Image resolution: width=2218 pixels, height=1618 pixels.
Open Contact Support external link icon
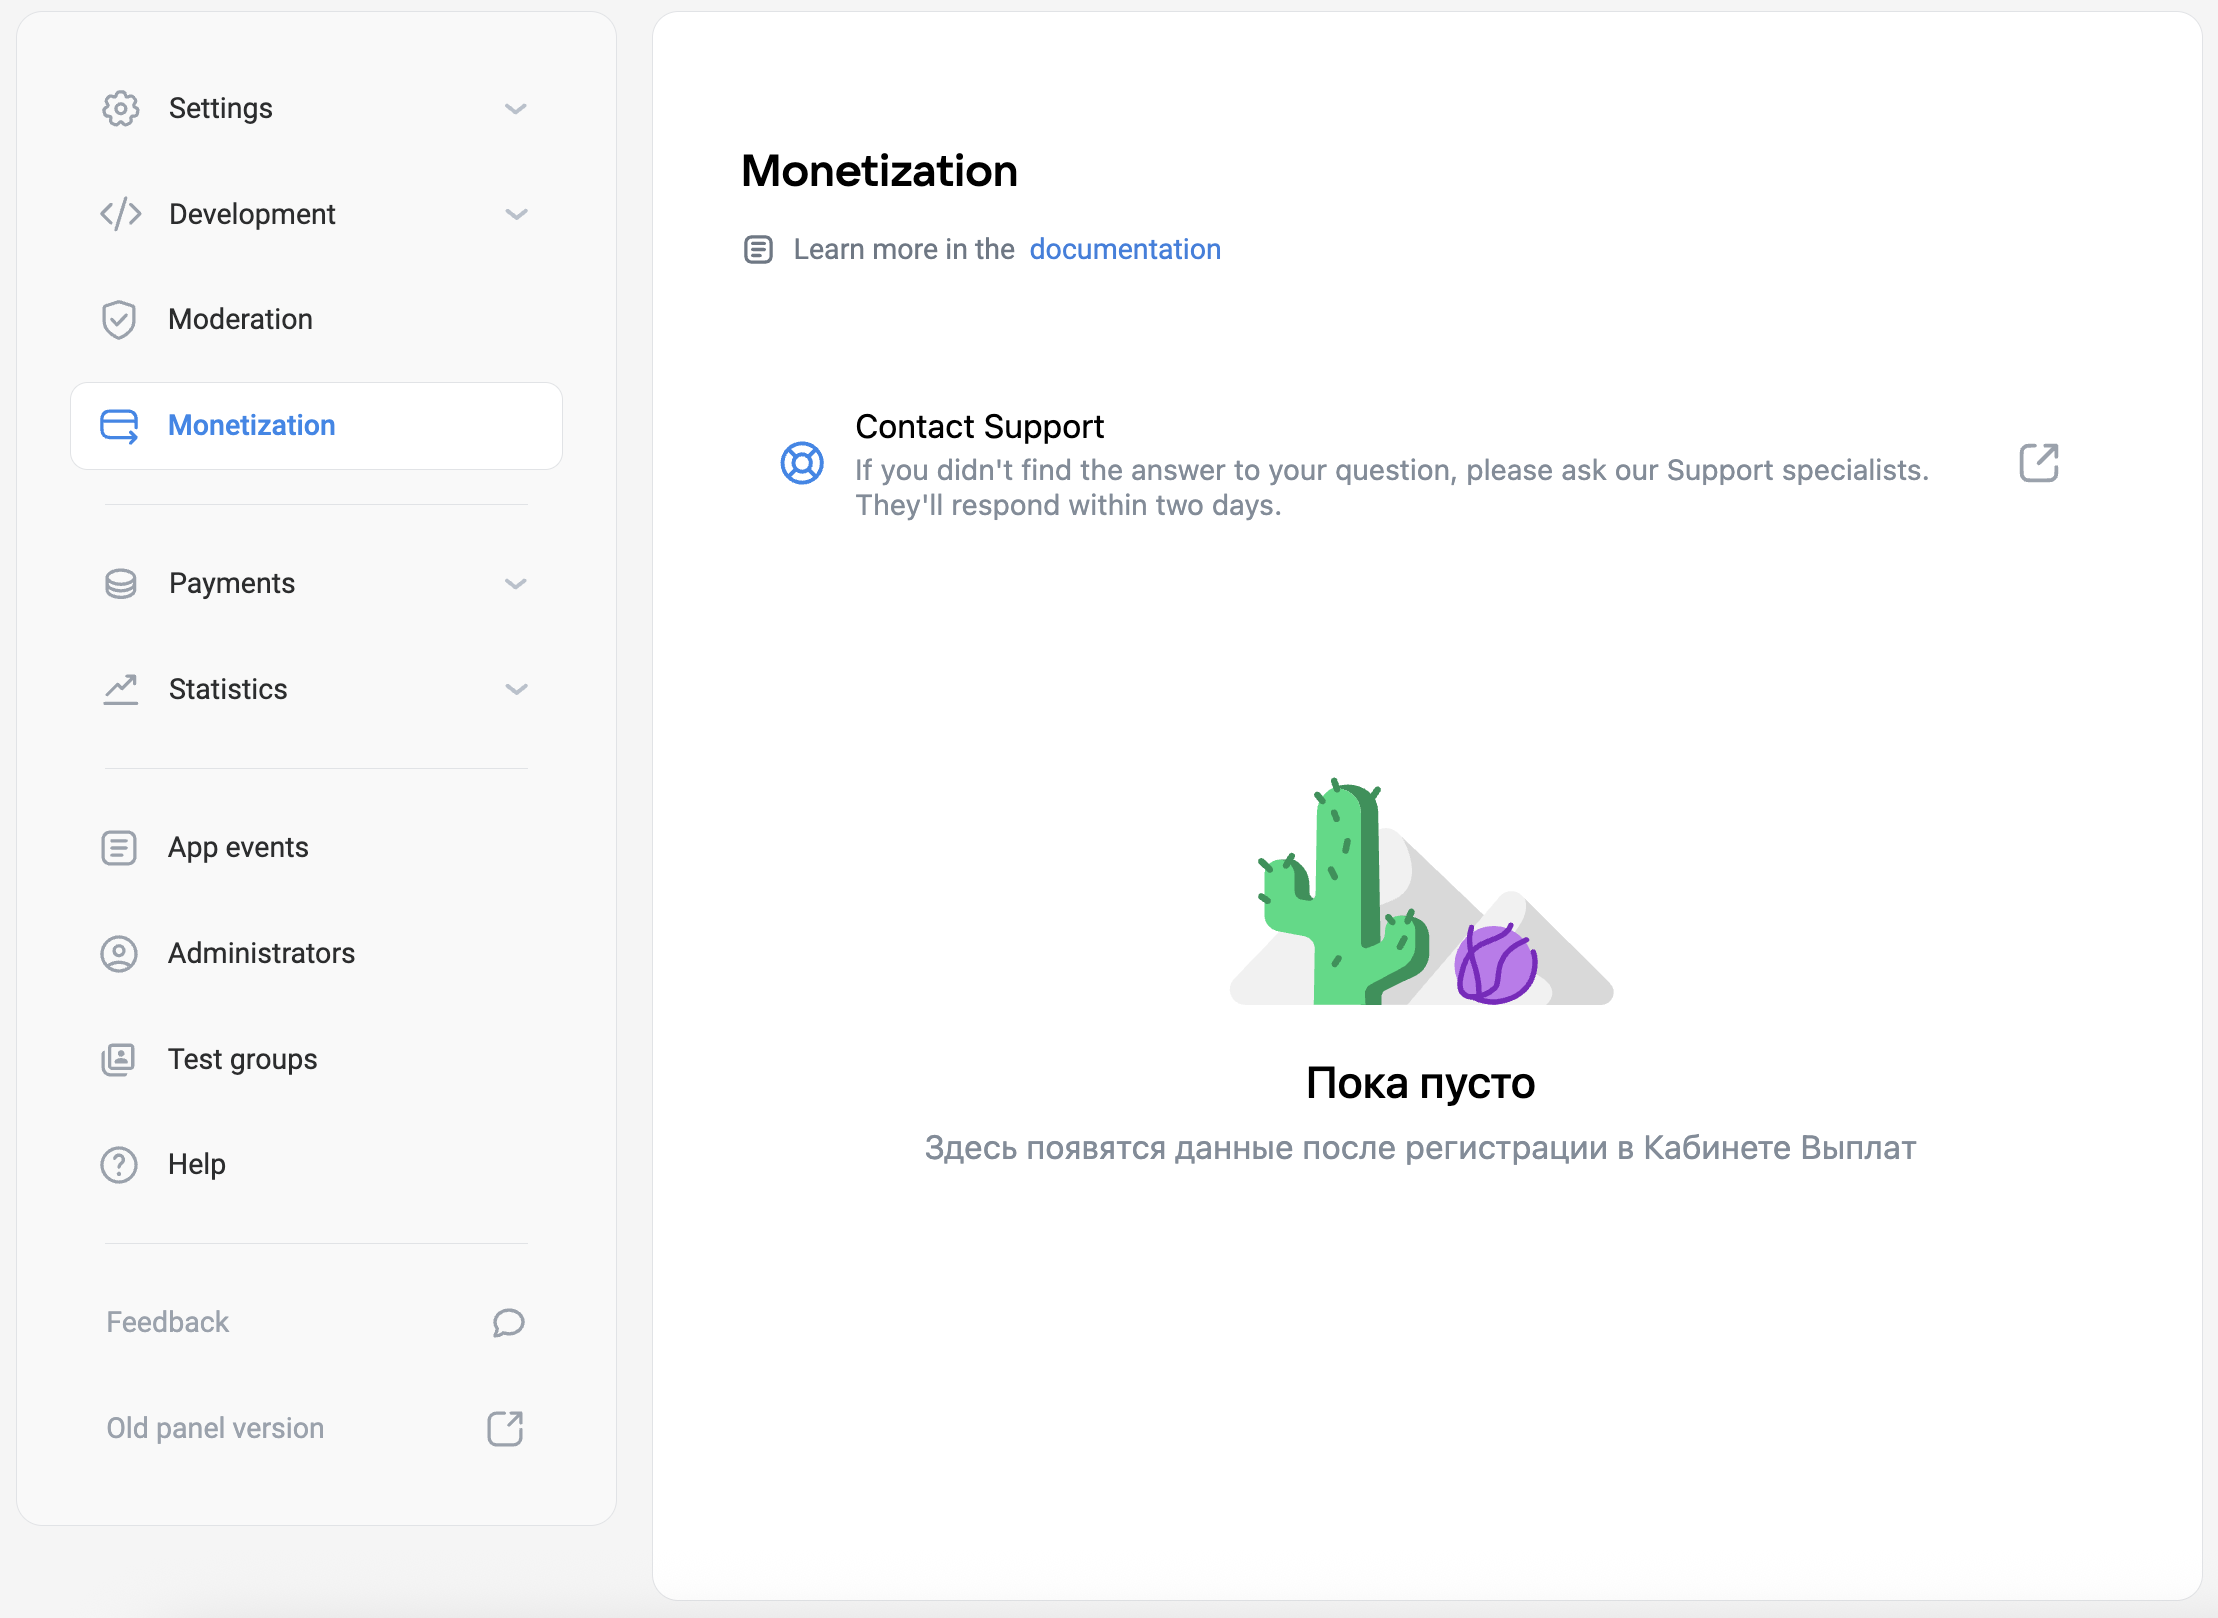tap(2039, 463)
